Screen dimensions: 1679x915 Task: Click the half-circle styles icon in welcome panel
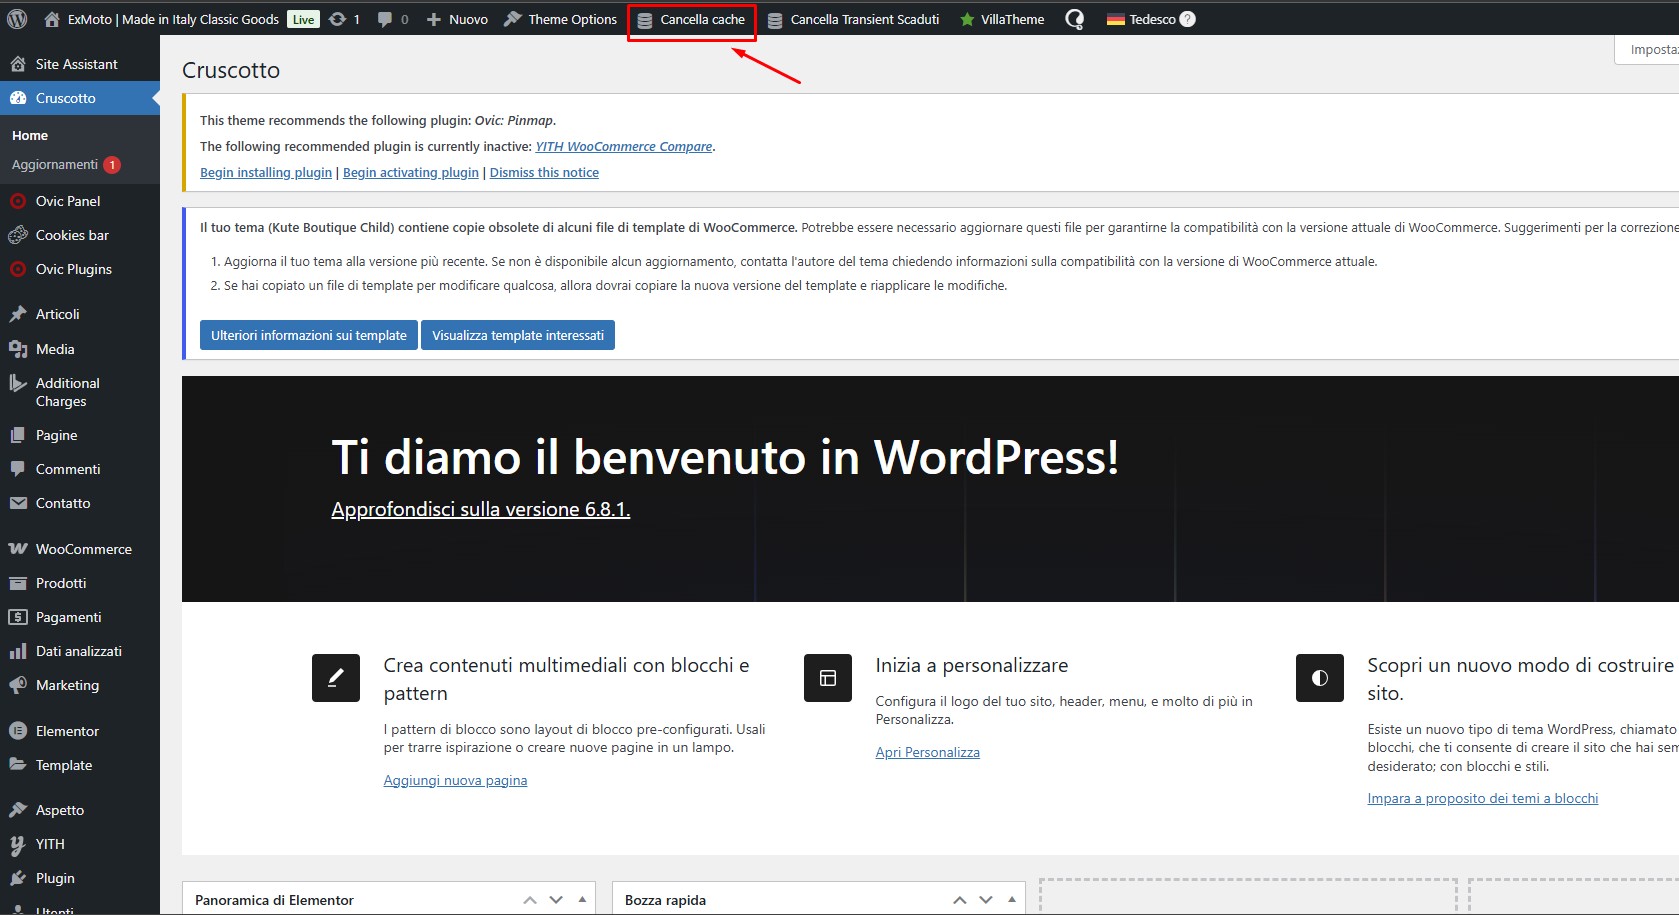click(x=1320, y=678)
